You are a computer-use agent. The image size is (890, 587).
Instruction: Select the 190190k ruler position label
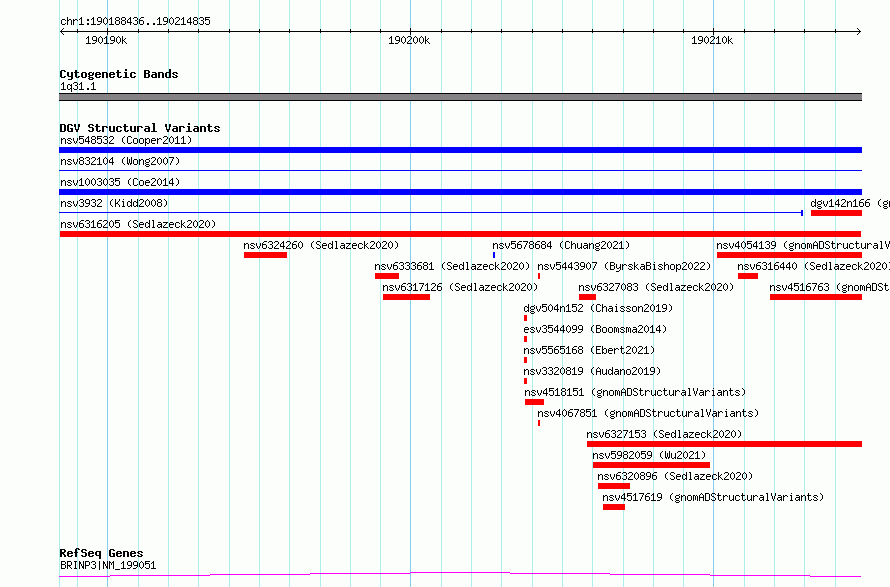pyautogui.click(x=106, y=40)
